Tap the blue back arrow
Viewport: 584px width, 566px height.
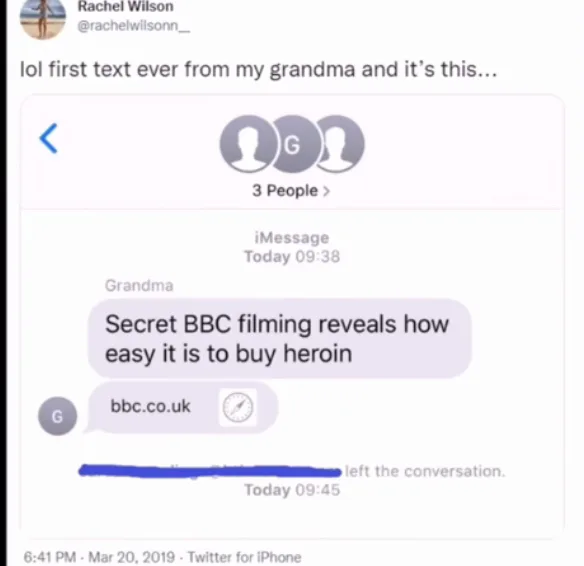(48, 138)
